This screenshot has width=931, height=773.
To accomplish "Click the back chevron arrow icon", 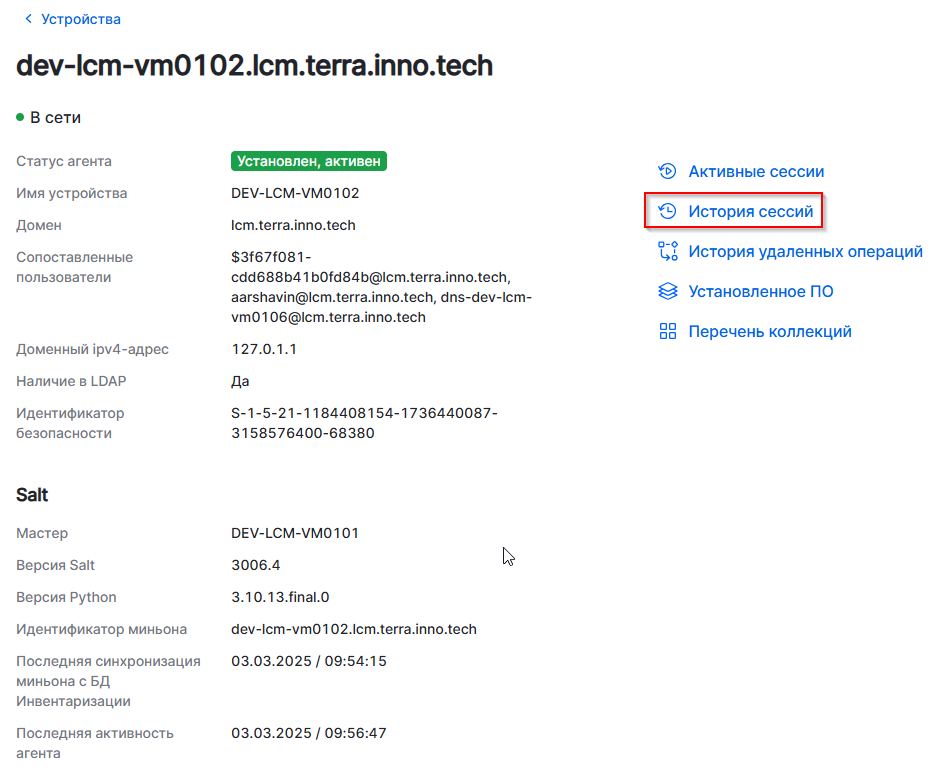I will click(x=28, y=19).
